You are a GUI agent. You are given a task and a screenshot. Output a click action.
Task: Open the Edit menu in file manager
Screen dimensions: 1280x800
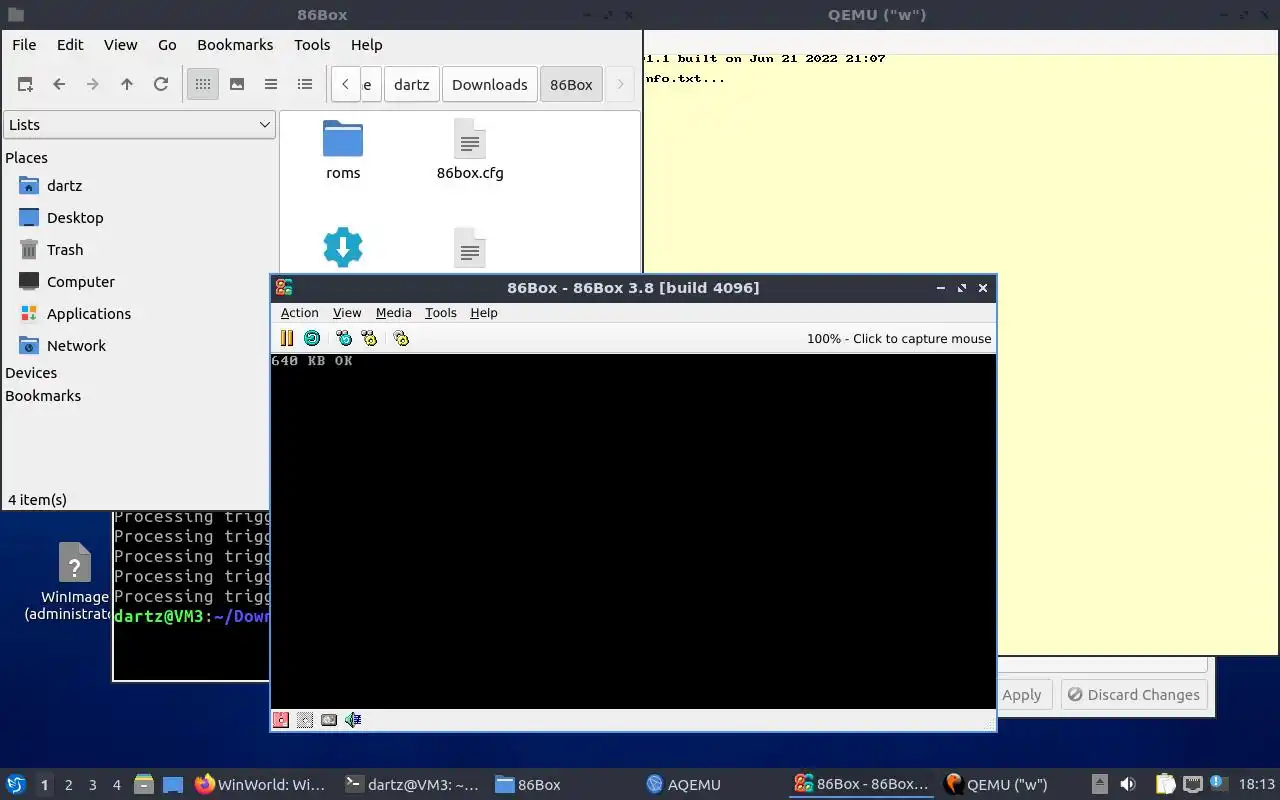pos(70,45)
